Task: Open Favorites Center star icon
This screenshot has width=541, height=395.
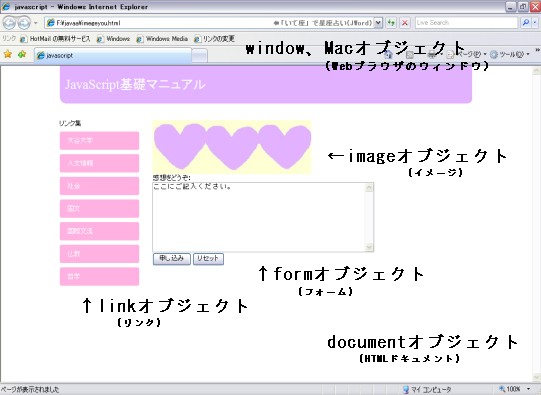Action: (8, 54)
